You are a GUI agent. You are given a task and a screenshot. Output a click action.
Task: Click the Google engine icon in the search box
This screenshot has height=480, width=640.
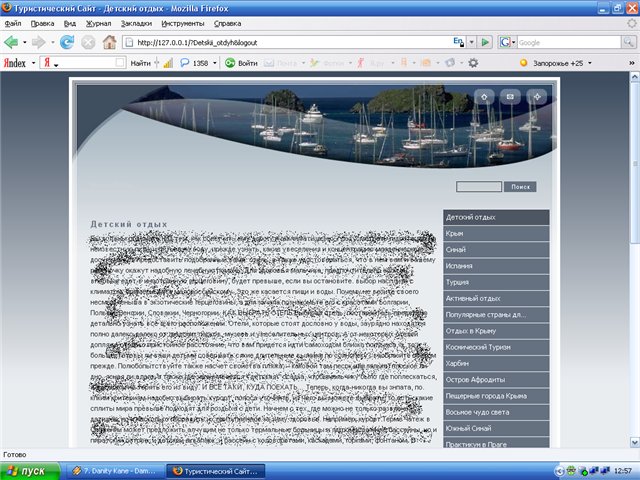(x=505, y=42)
